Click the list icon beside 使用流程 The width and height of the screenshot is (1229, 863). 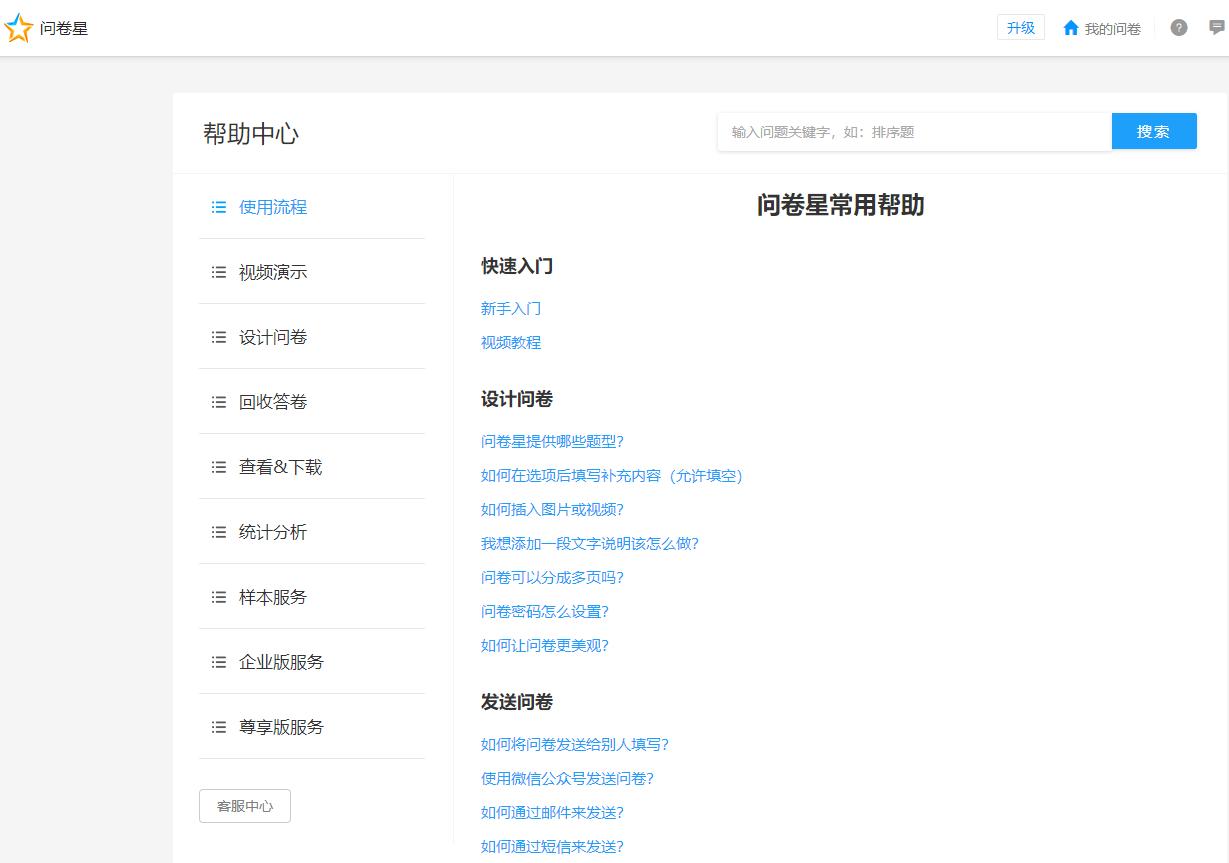(218, 207)
